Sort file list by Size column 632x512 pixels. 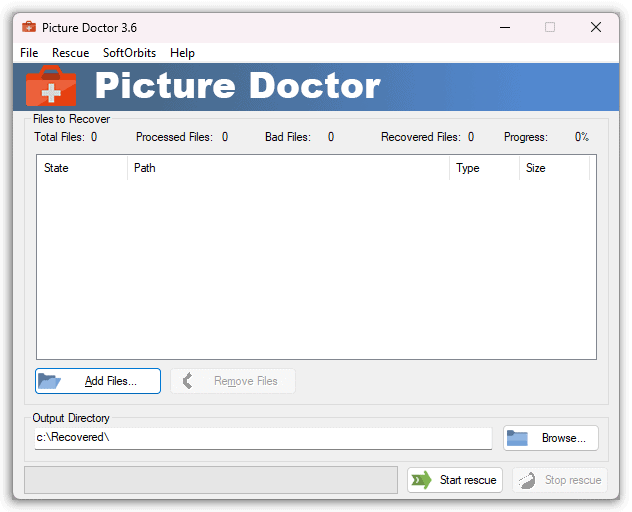point(555,168)
